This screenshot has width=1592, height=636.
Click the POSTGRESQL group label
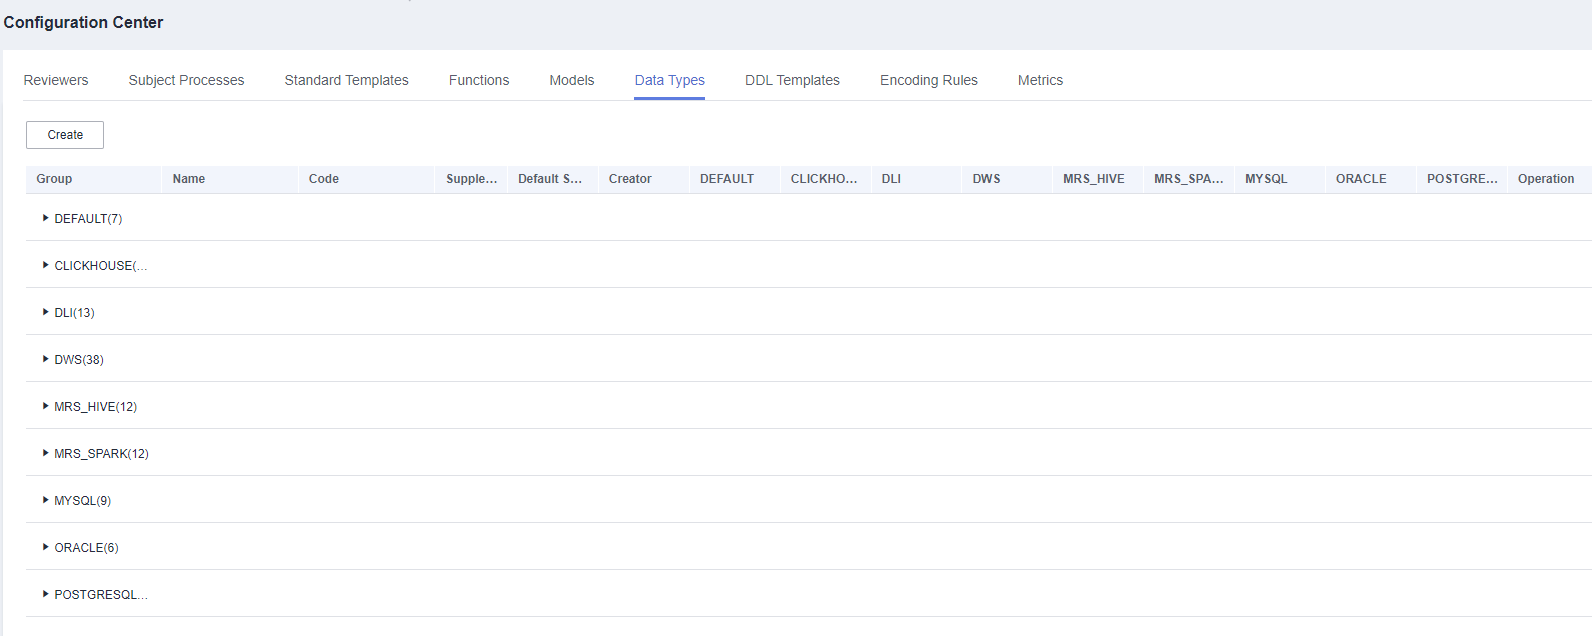coord(101,595)
